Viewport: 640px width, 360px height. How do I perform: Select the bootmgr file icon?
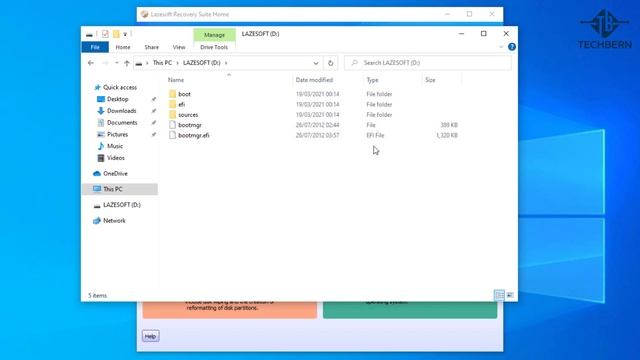point(172,125)
